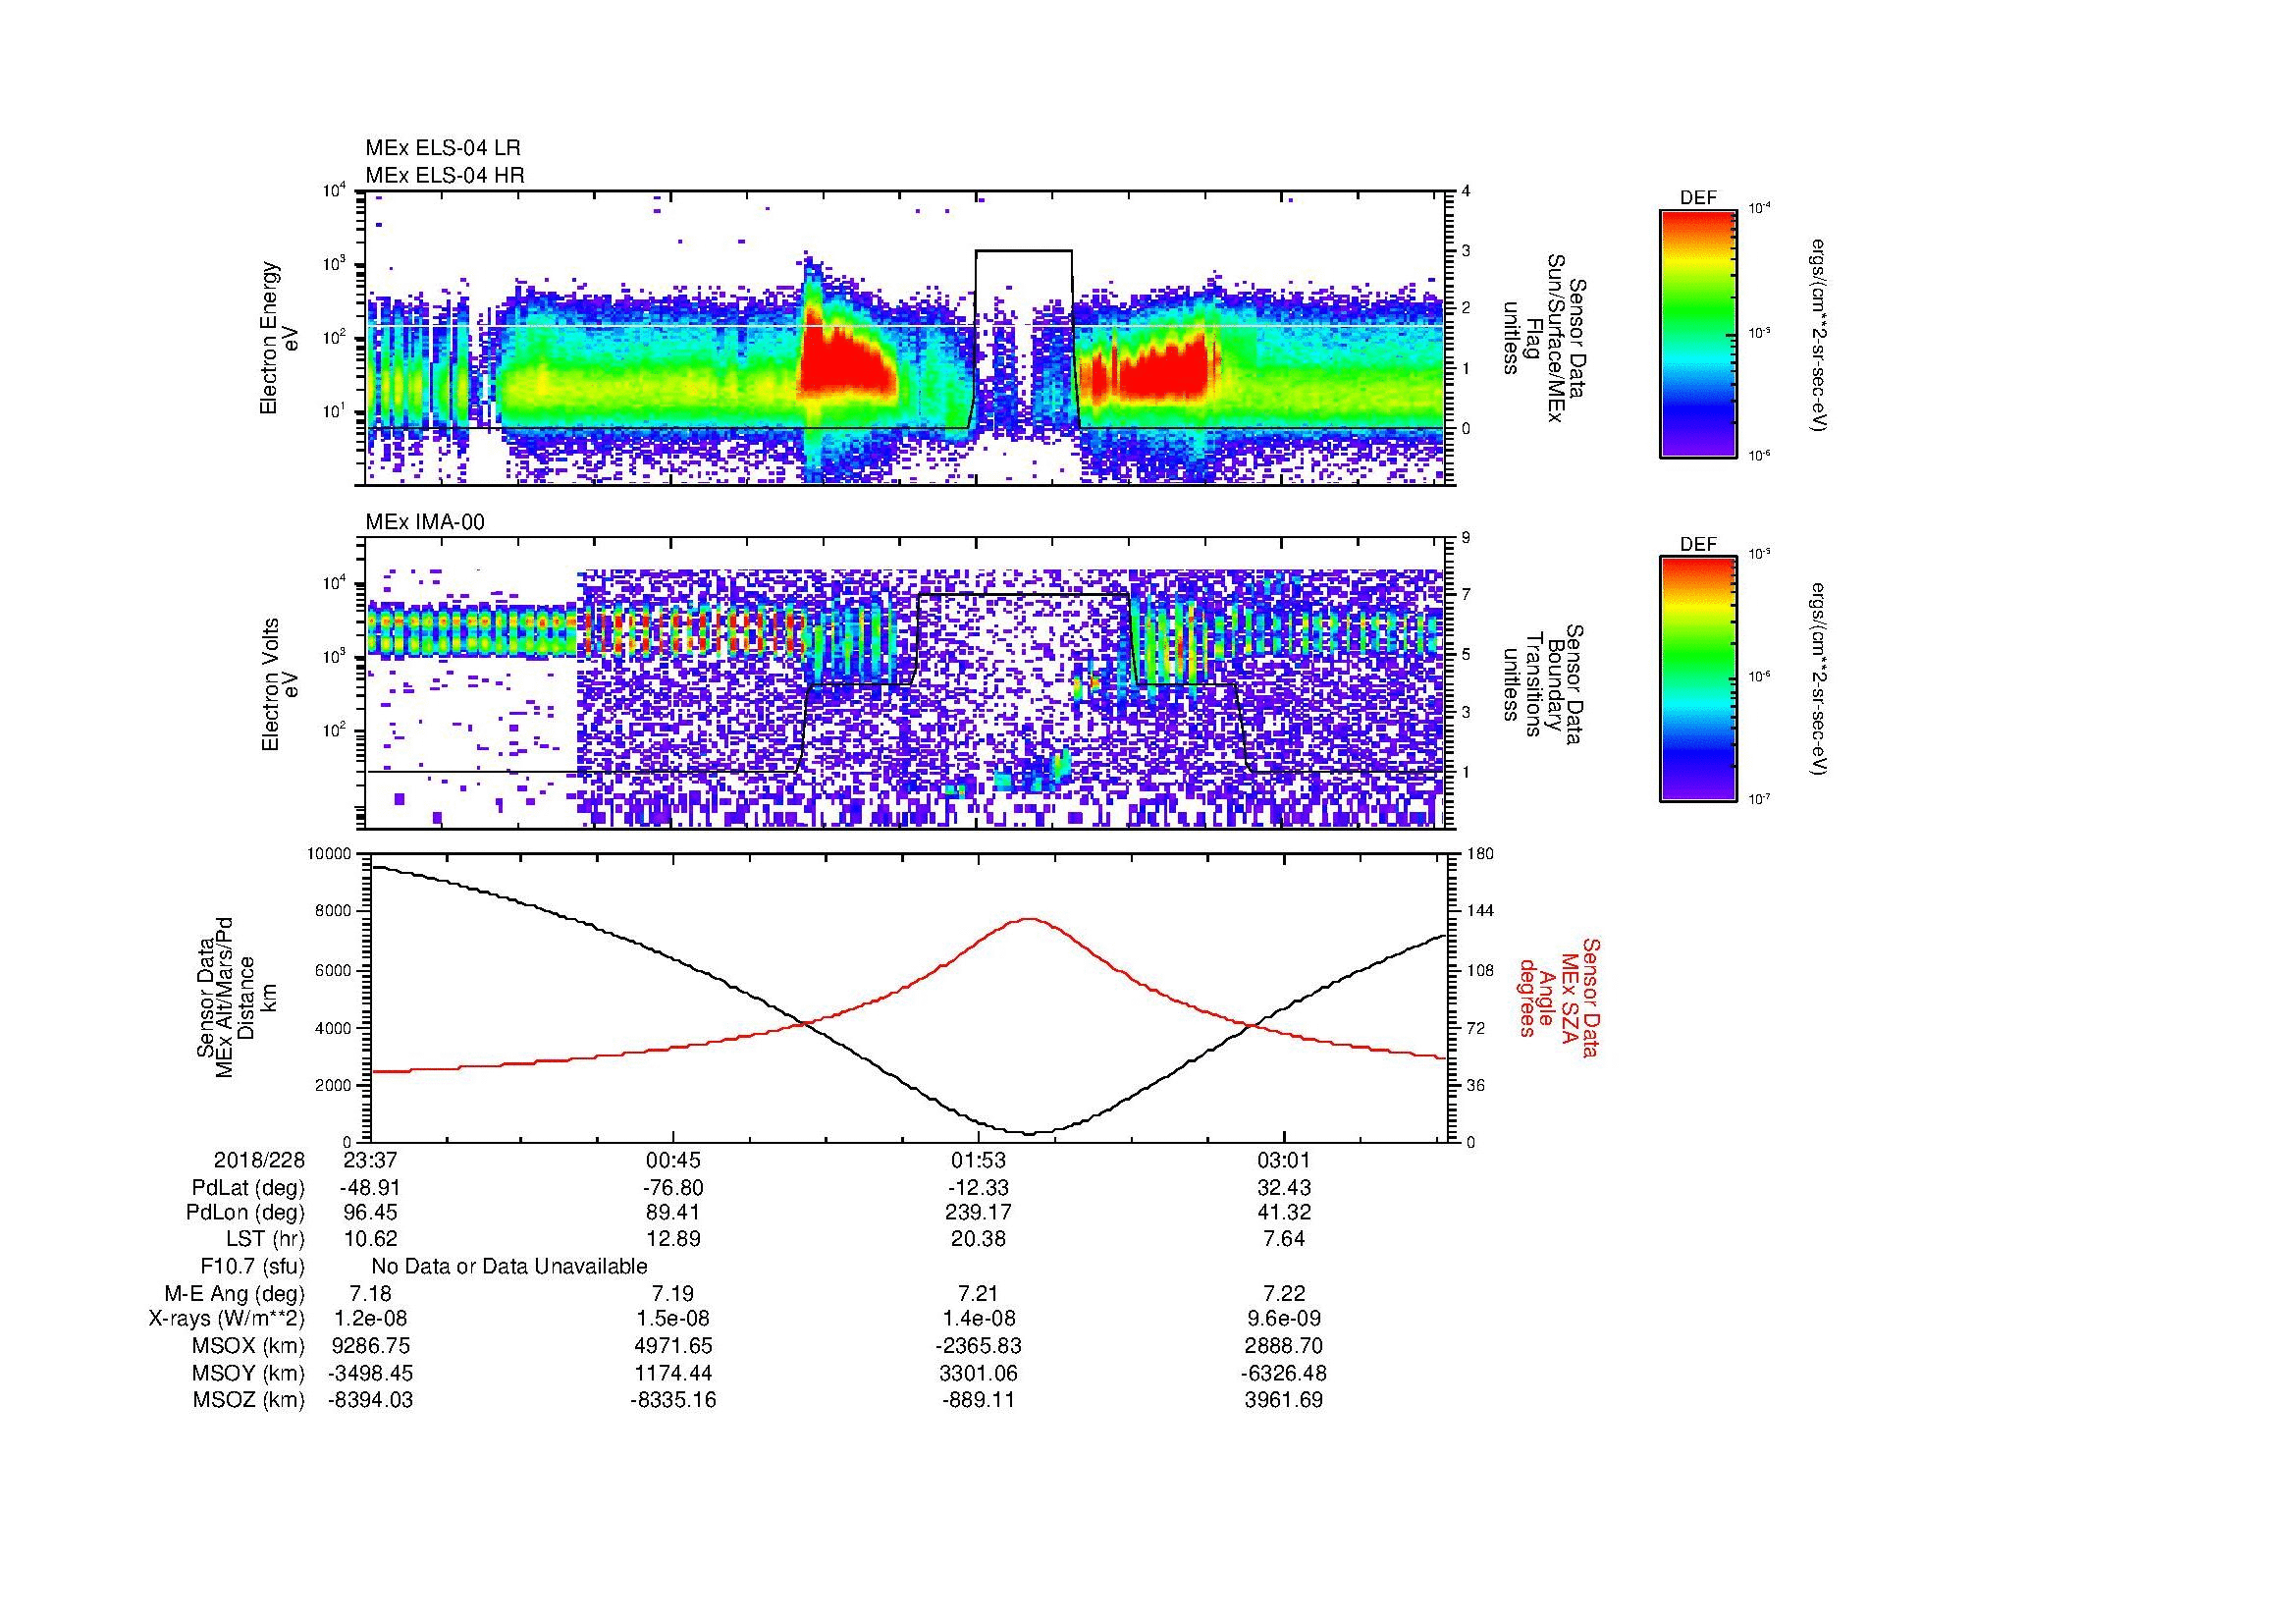The image size is (2296, 1623).
Task: Click the MSOZ (km) row label
Action: (248, 1400)
